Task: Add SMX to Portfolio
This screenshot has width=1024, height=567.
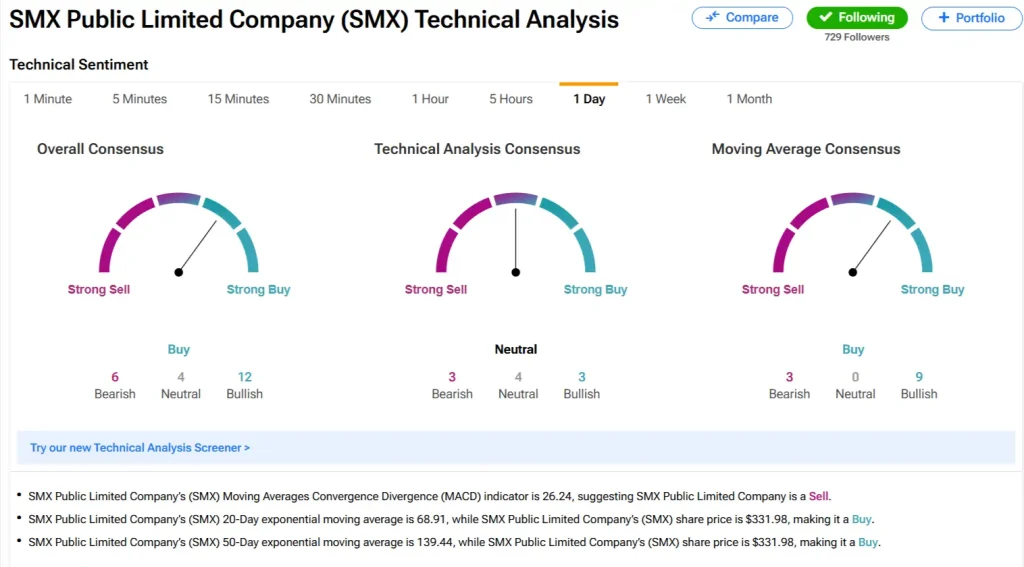Action: point(972,18)
